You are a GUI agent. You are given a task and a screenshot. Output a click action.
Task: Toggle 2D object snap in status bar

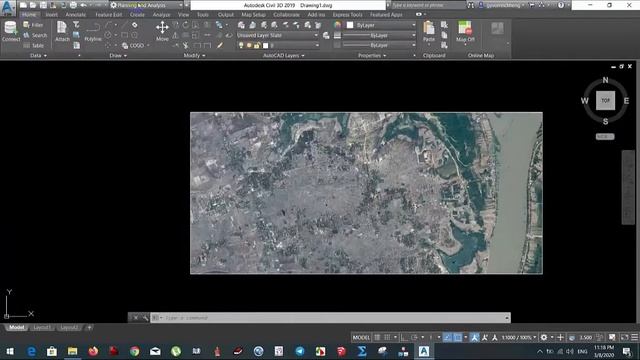[x=458, y=338]
